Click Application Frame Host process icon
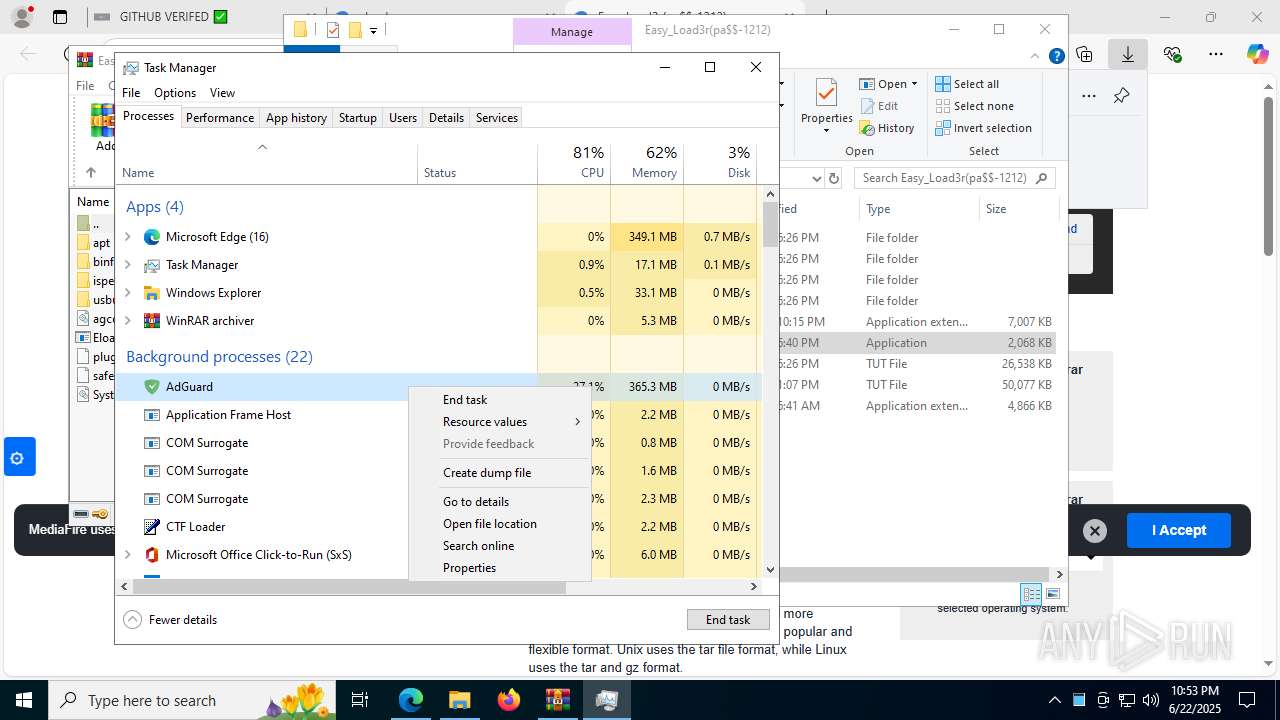 click(x=152, y=415)
